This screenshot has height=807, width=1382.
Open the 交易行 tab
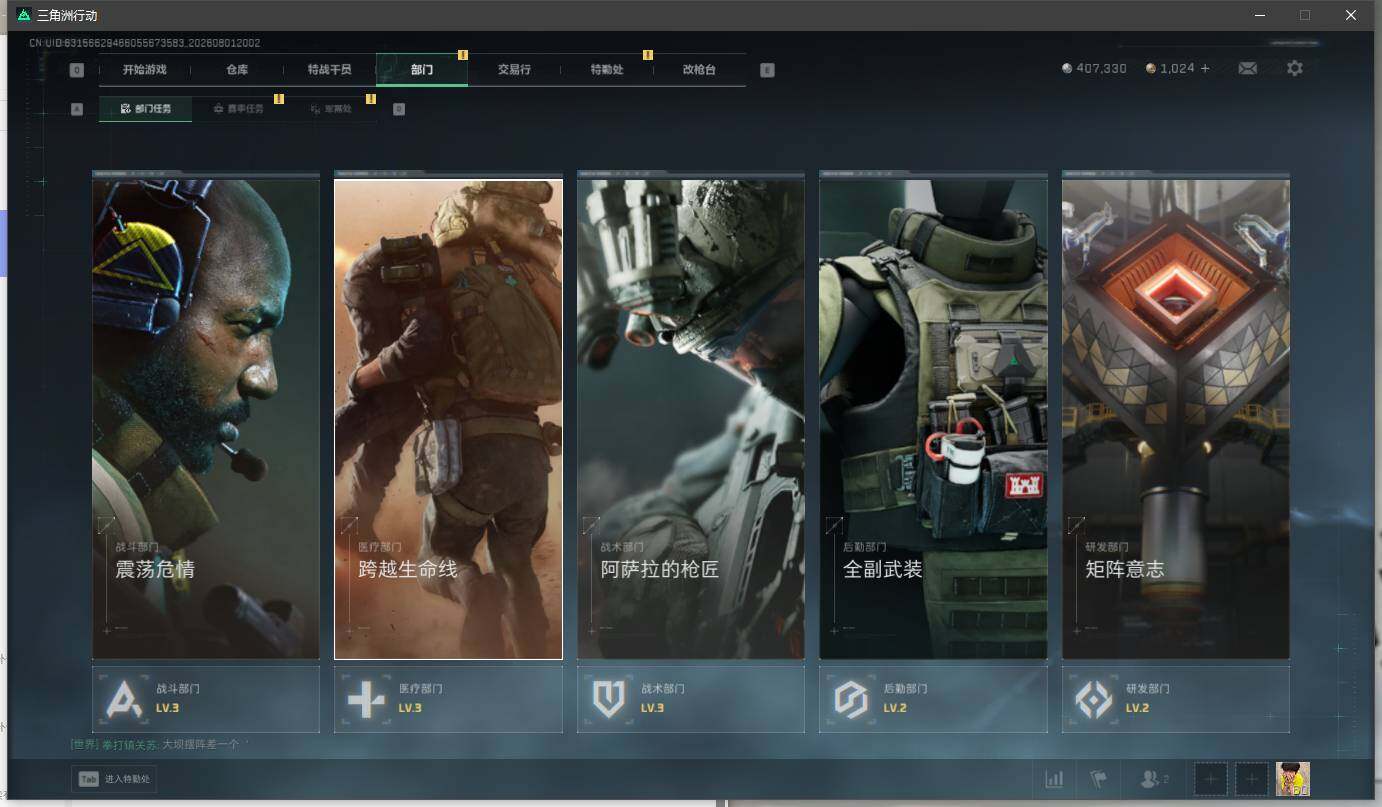tap(514, 70)
